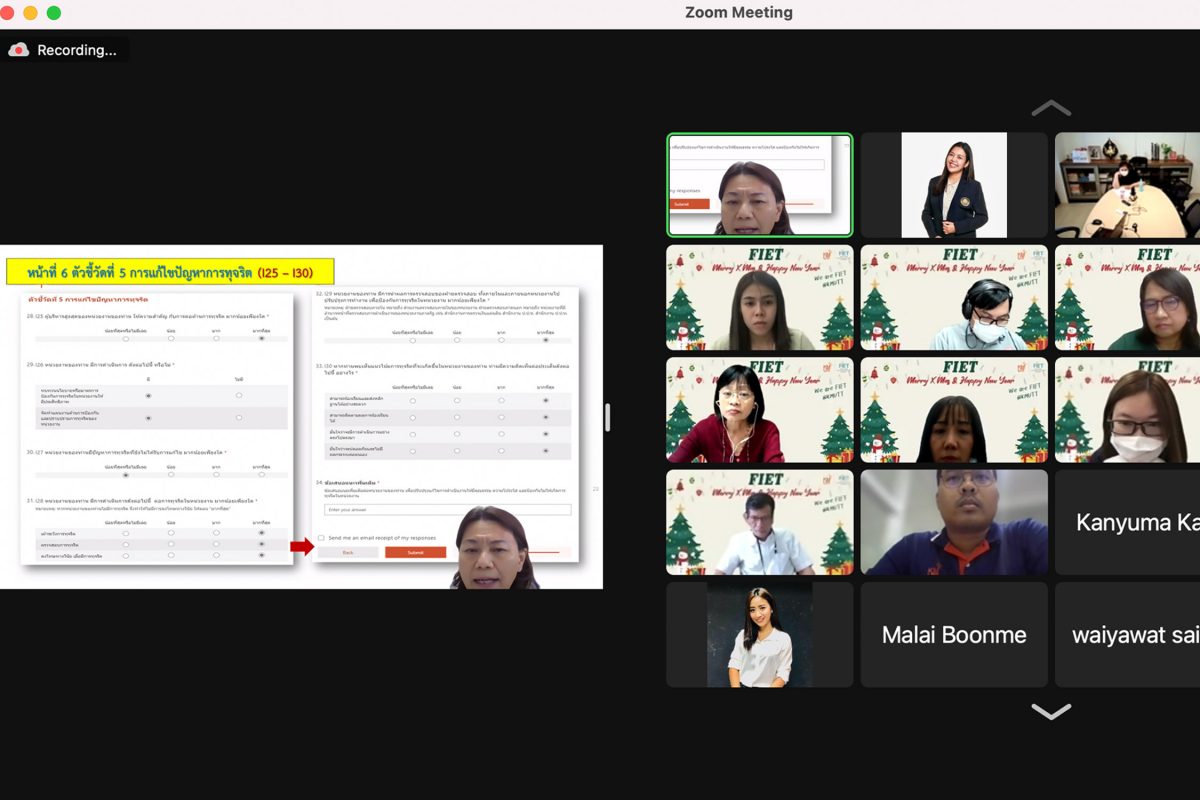
Task: Select the woman with glasses in green top
Action: (1127, 298)
